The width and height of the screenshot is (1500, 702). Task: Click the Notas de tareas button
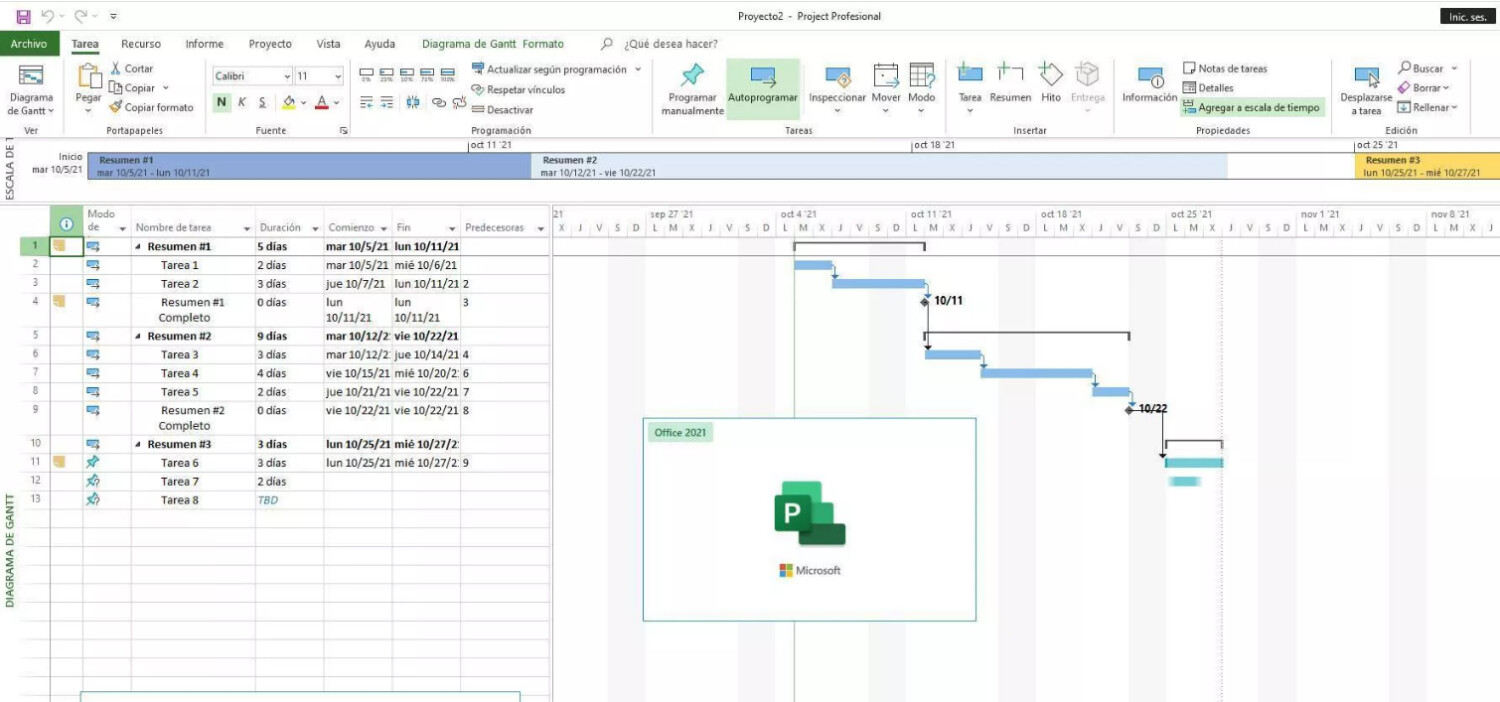click(x=1225, y=69)
